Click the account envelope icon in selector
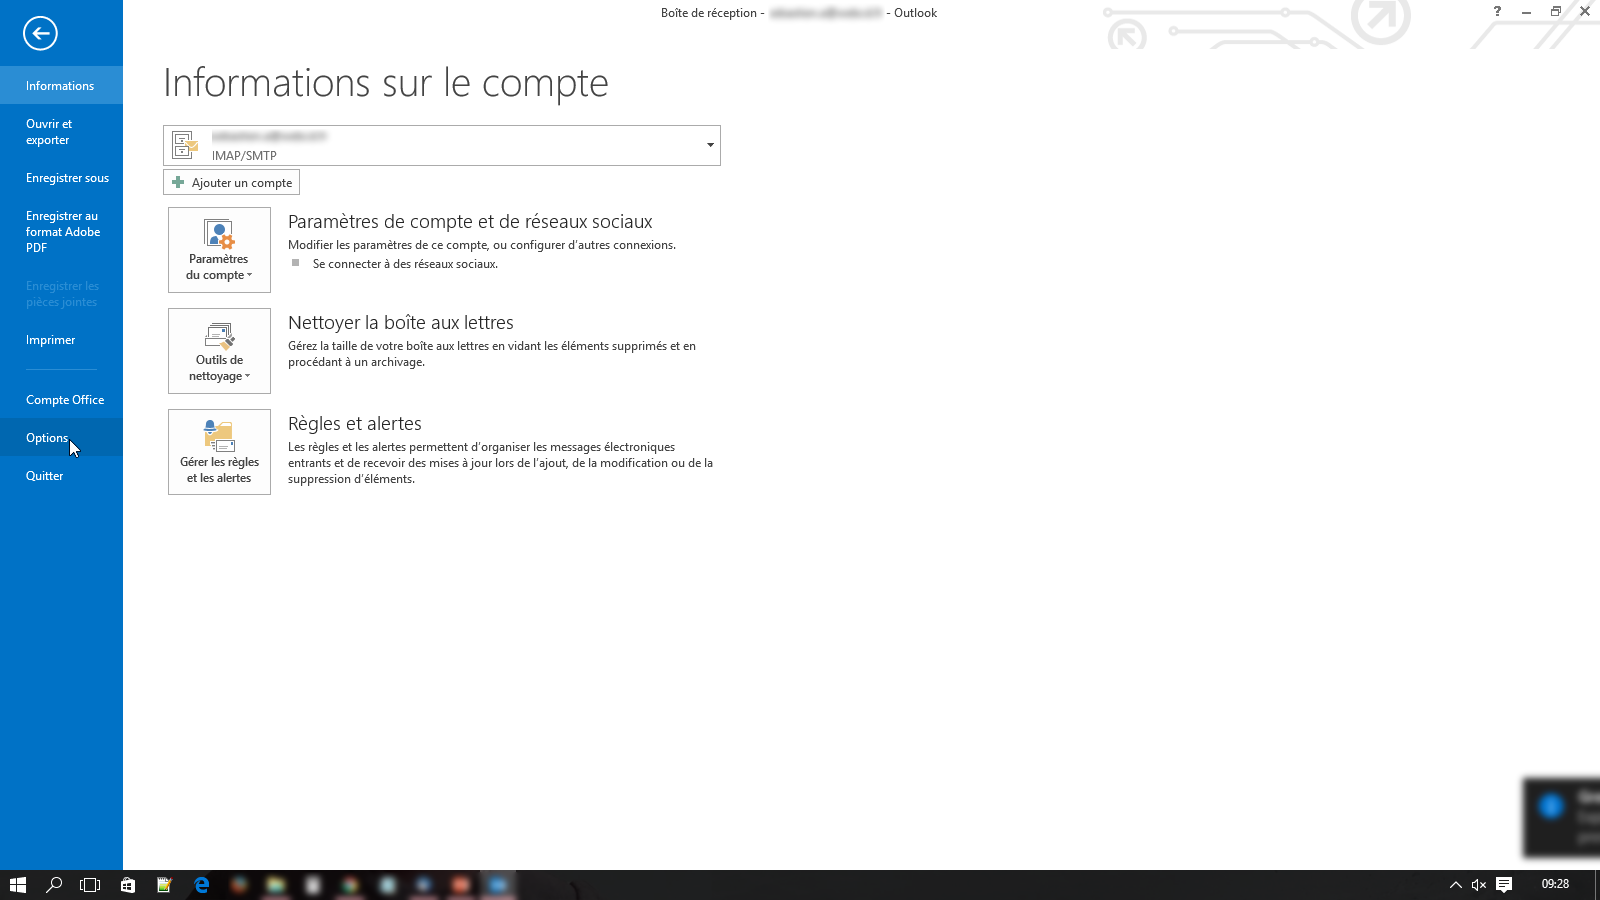This screenshot has height=900, width=1600. pos(185,145)
